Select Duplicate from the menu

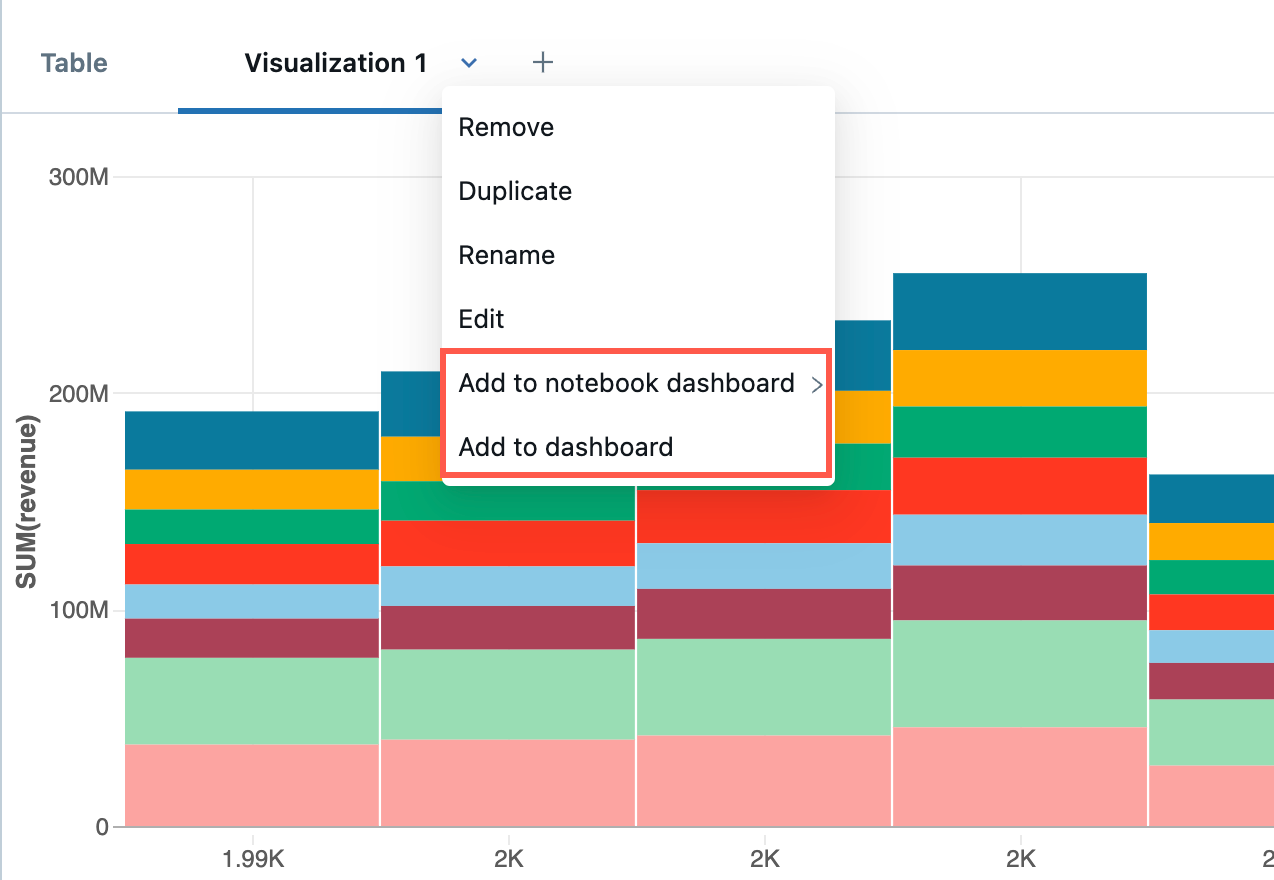[x=515, y=191]
